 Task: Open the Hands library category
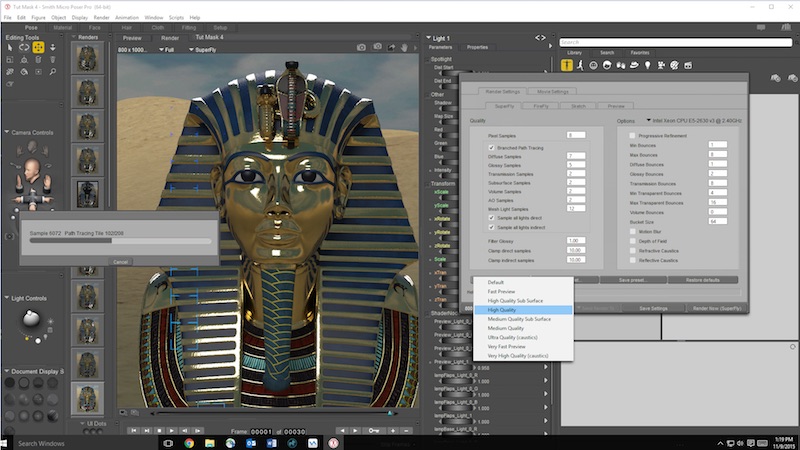tap(620, 65)
